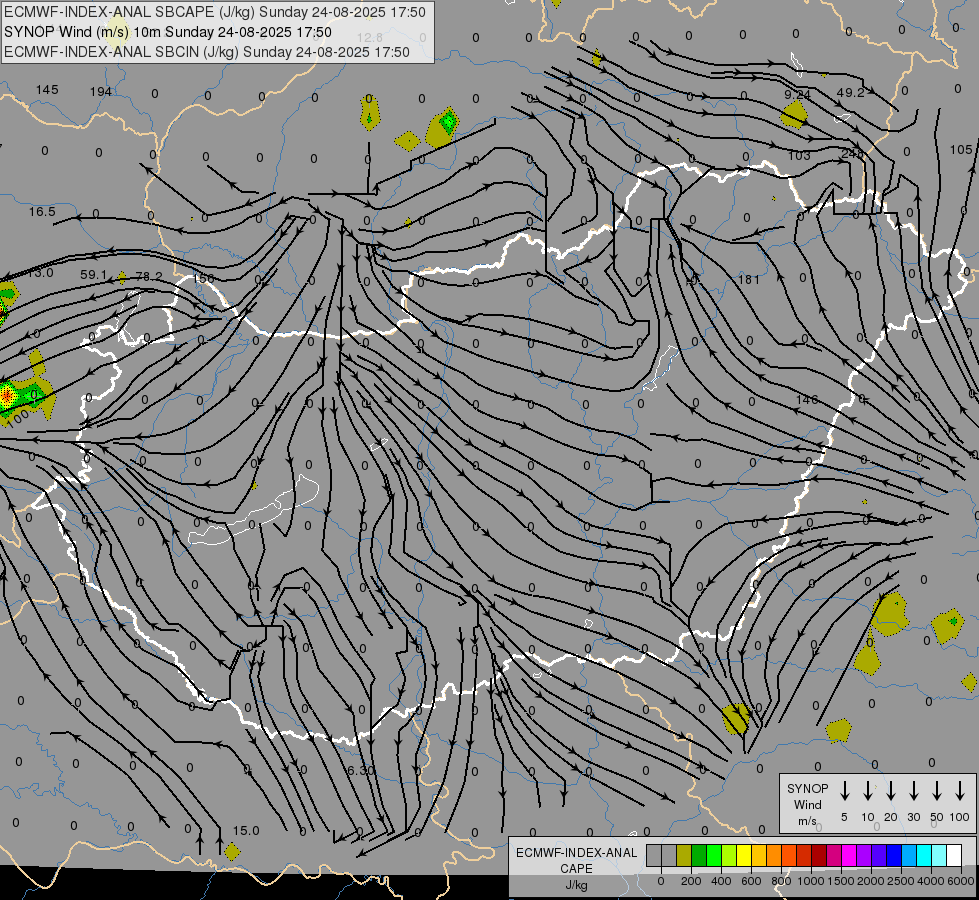Click the Lake Balaton white outline

[x=253, y=511]
